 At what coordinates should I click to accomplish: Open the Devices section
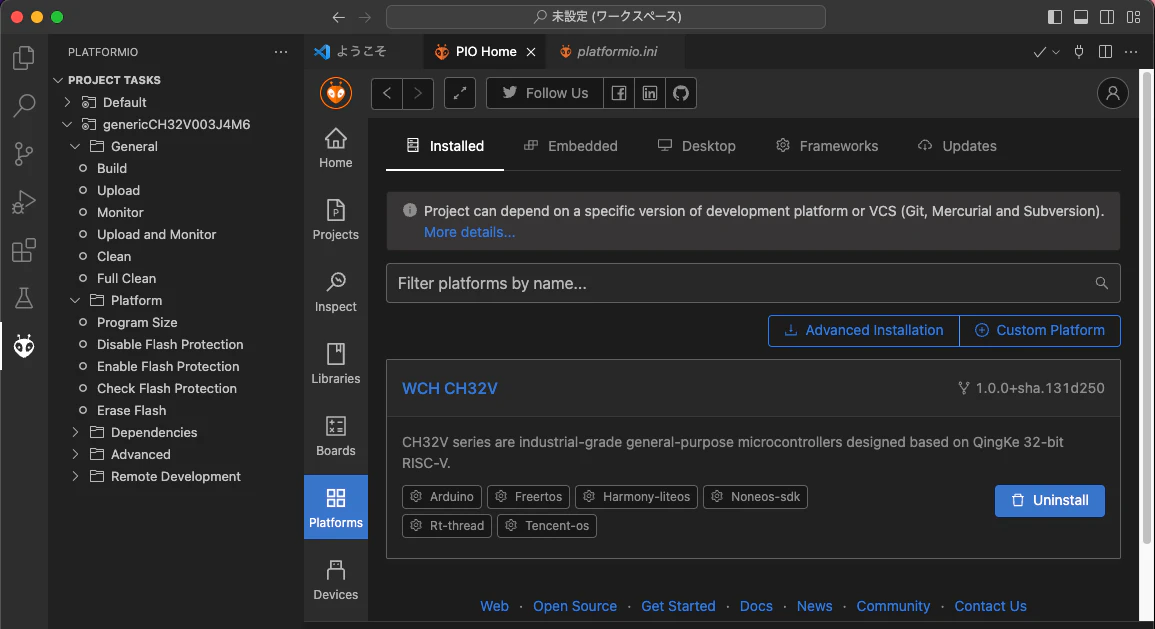click(x=336, y=580)
